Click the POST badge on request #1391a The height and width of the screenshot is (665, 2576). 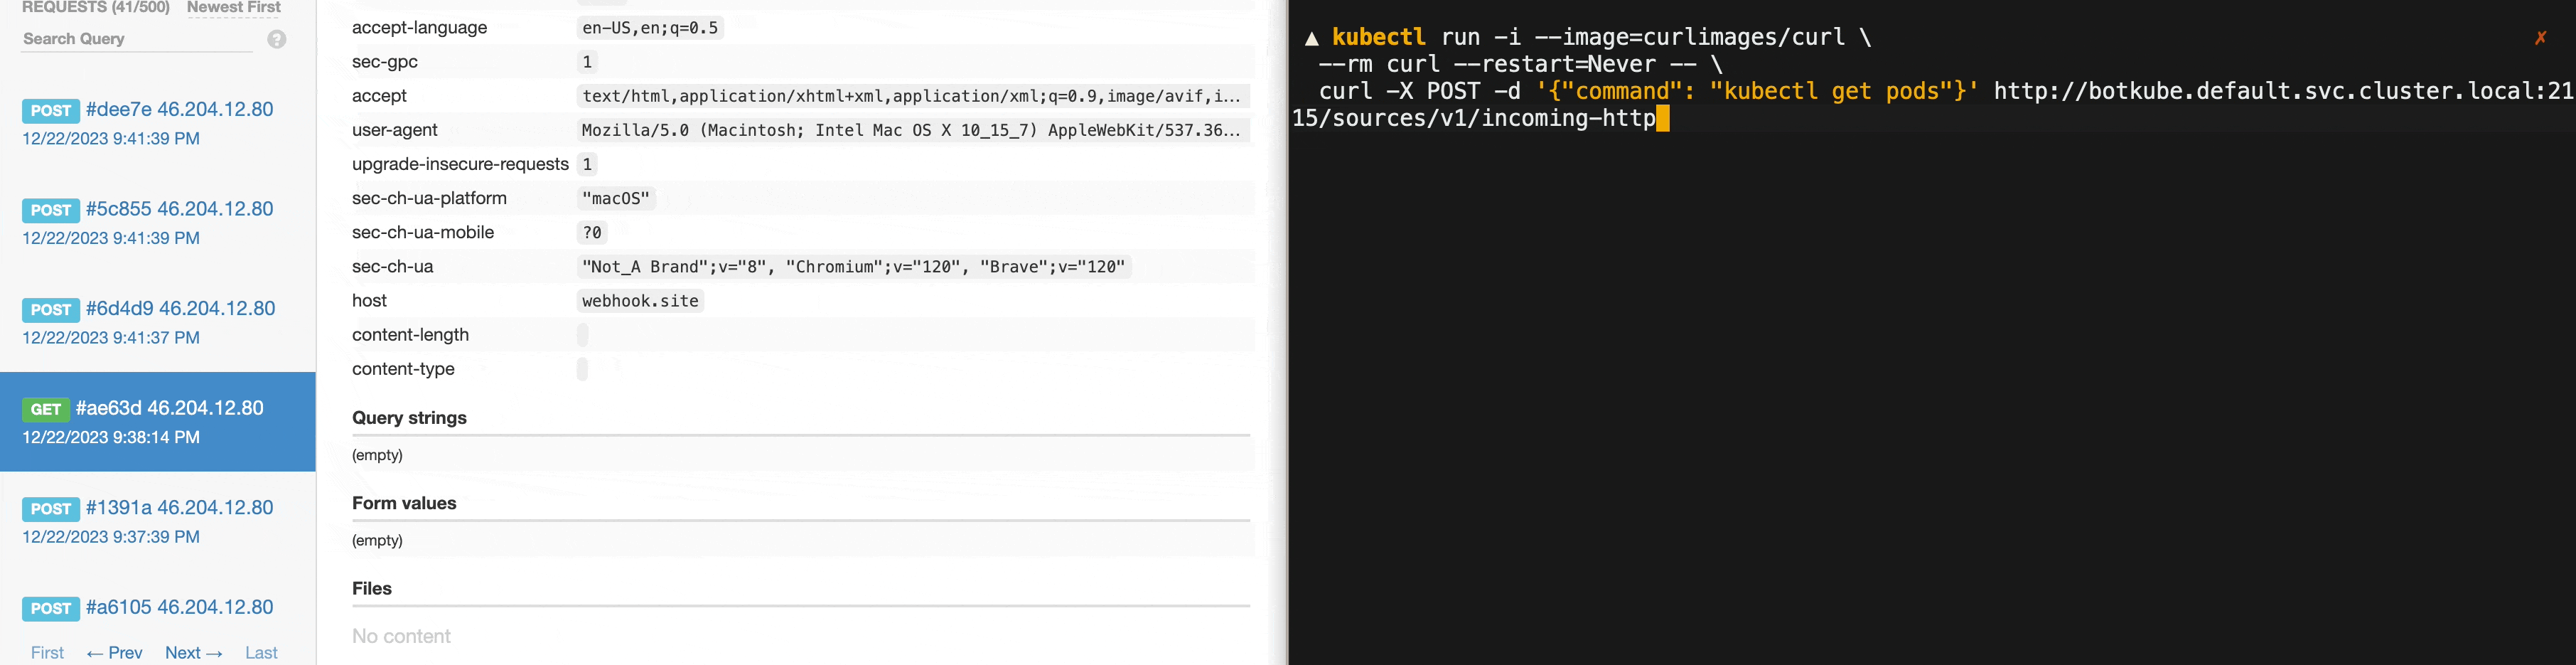[x=51, y=509]
